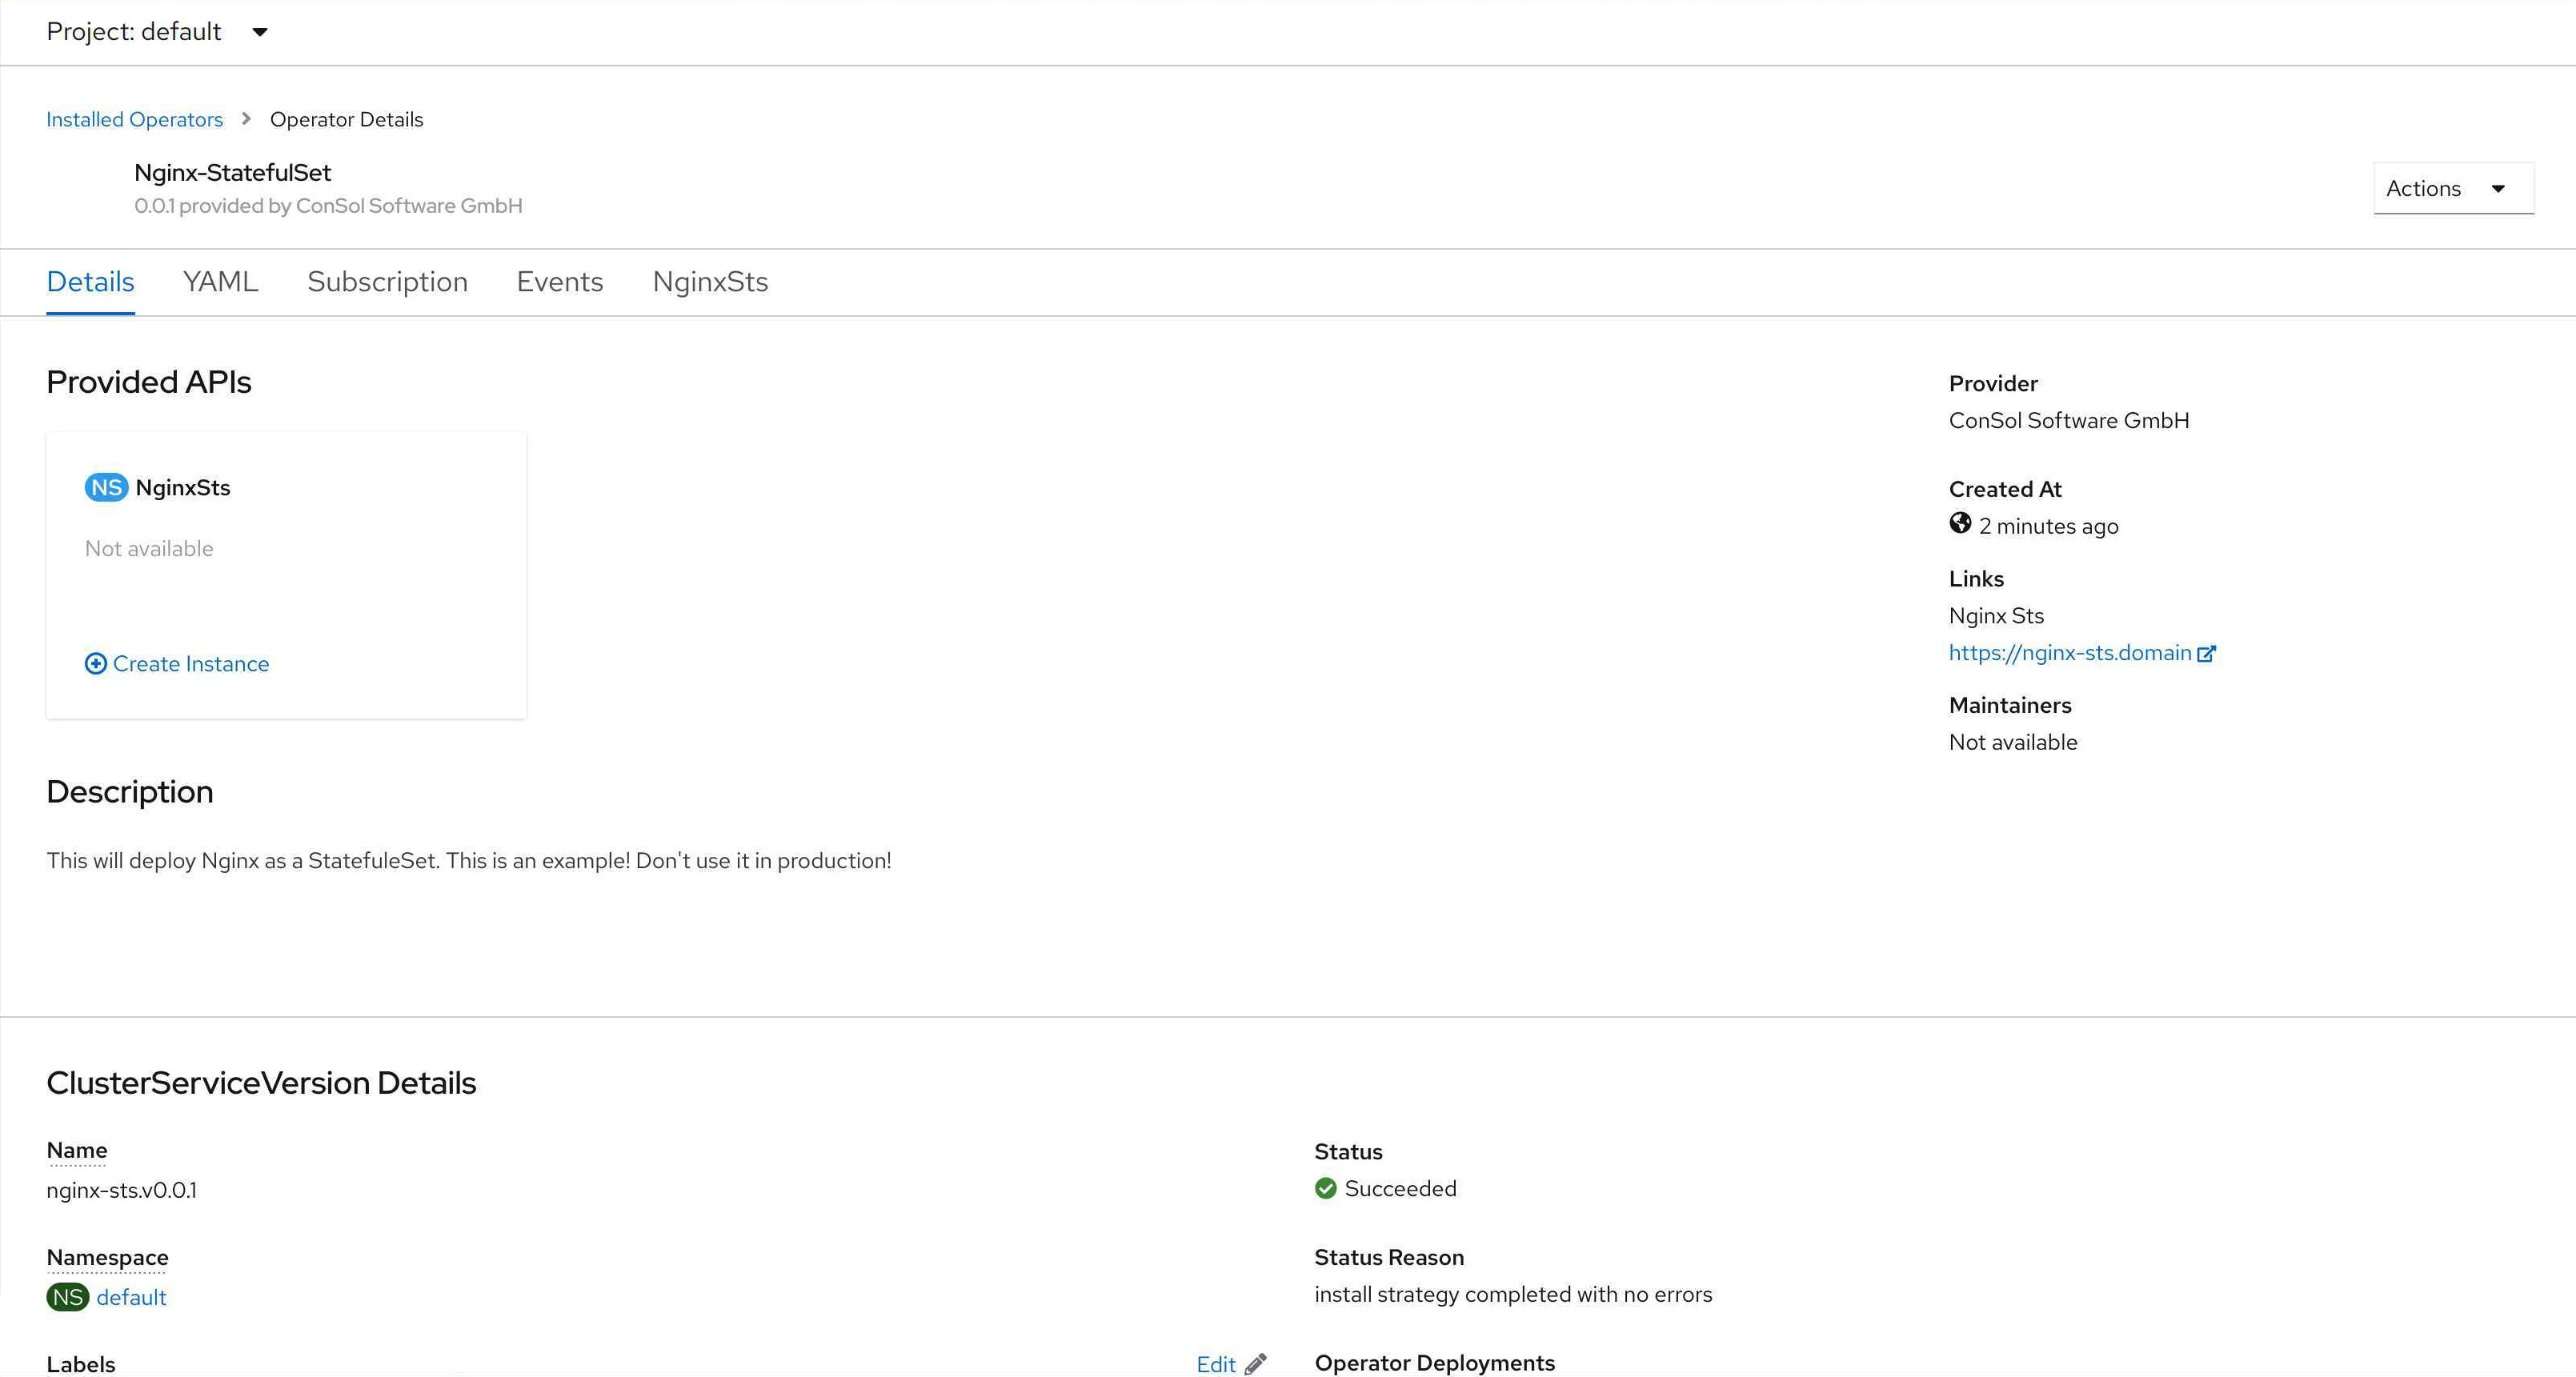The height and width of the screenshot is (1377, 2576).
Task: Select the NginxSts tab
Action: point(710,282)
